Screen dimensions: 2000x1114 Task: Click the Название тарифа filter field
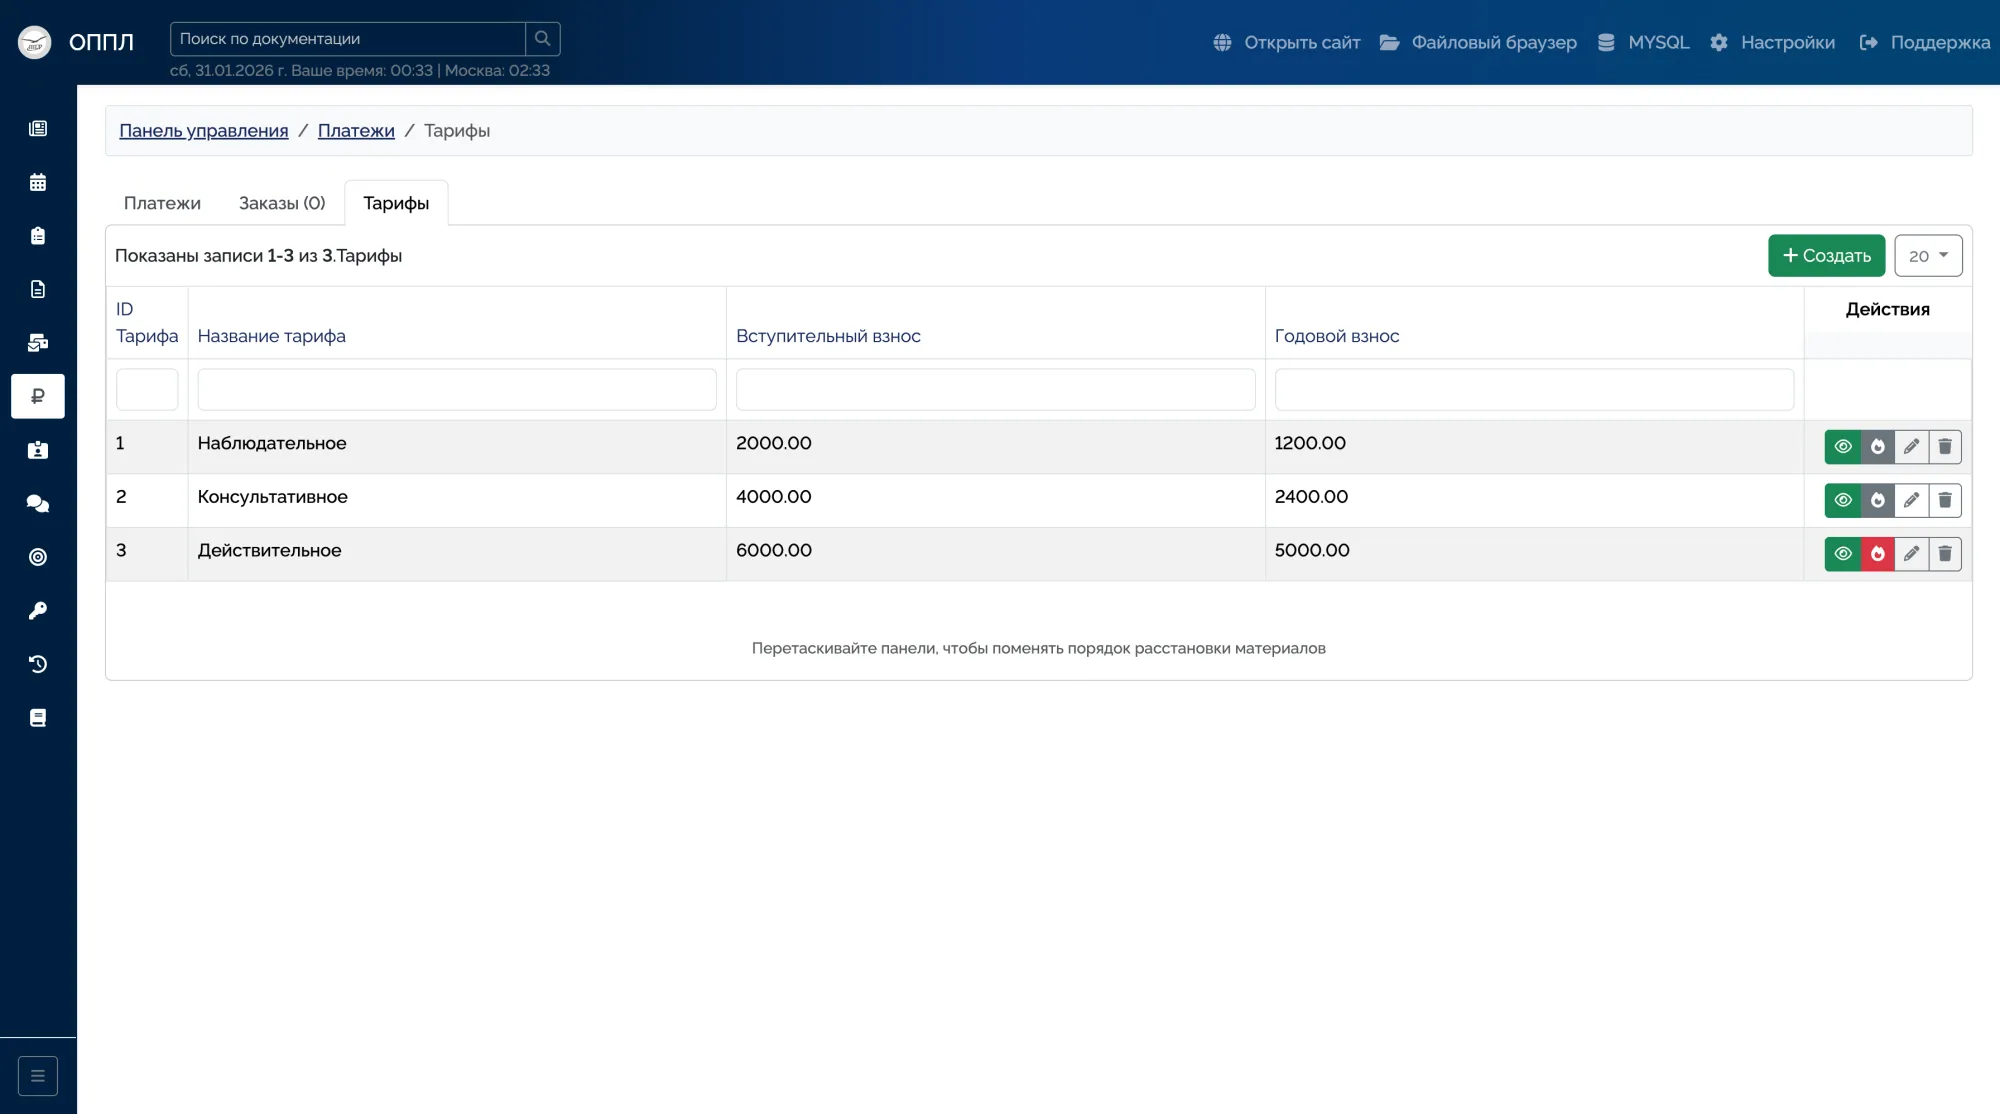tap(457, 390)
